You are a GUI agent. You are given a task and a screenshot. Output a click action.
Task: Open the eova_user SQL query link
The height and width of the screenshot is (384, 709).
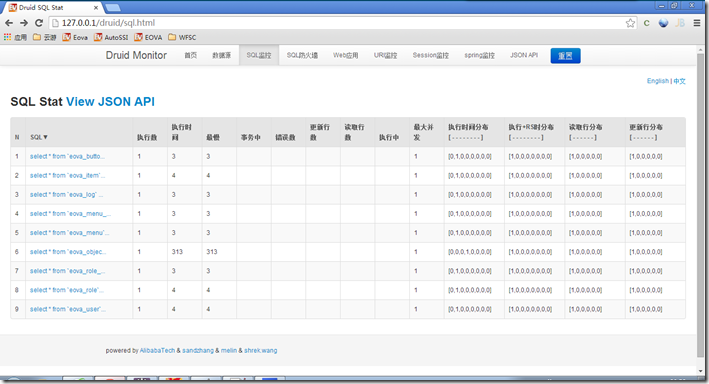pos(68,309)
